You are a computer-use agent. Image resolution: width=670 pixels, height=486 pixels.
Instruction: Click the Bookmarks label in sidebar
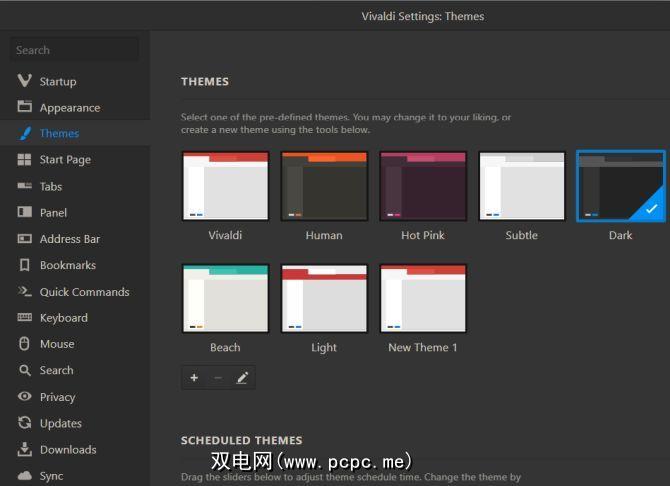[68, 265]
